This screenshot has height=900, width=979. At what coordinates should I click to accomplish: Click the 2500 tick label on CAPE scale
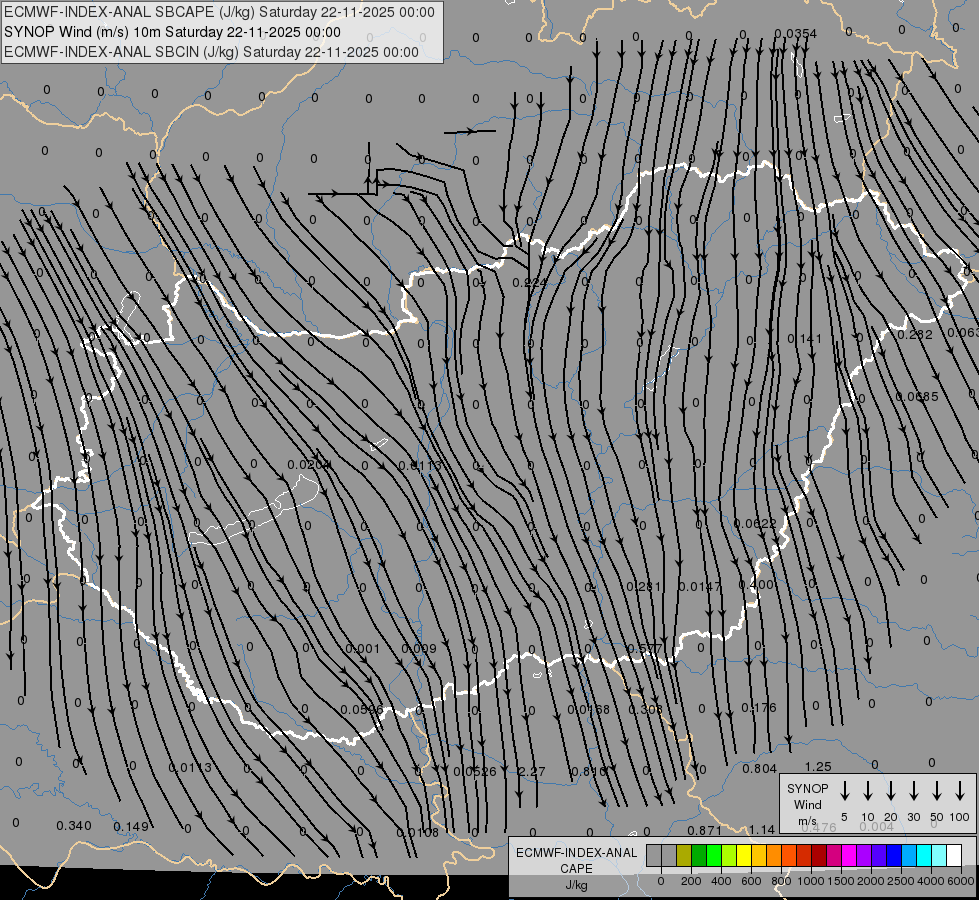point(901,881)
